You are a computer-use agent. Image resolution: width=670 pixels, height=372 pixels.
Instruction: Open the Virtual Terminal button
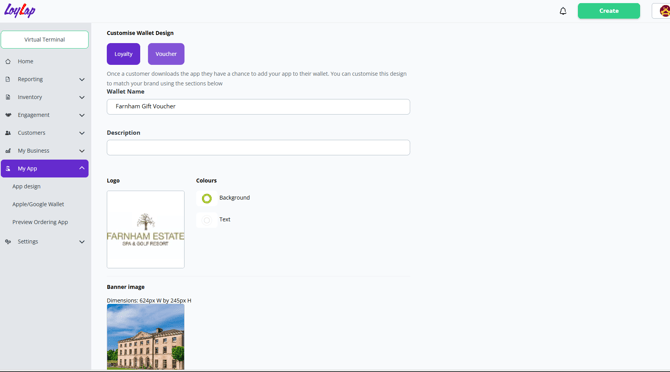point(45,40)
